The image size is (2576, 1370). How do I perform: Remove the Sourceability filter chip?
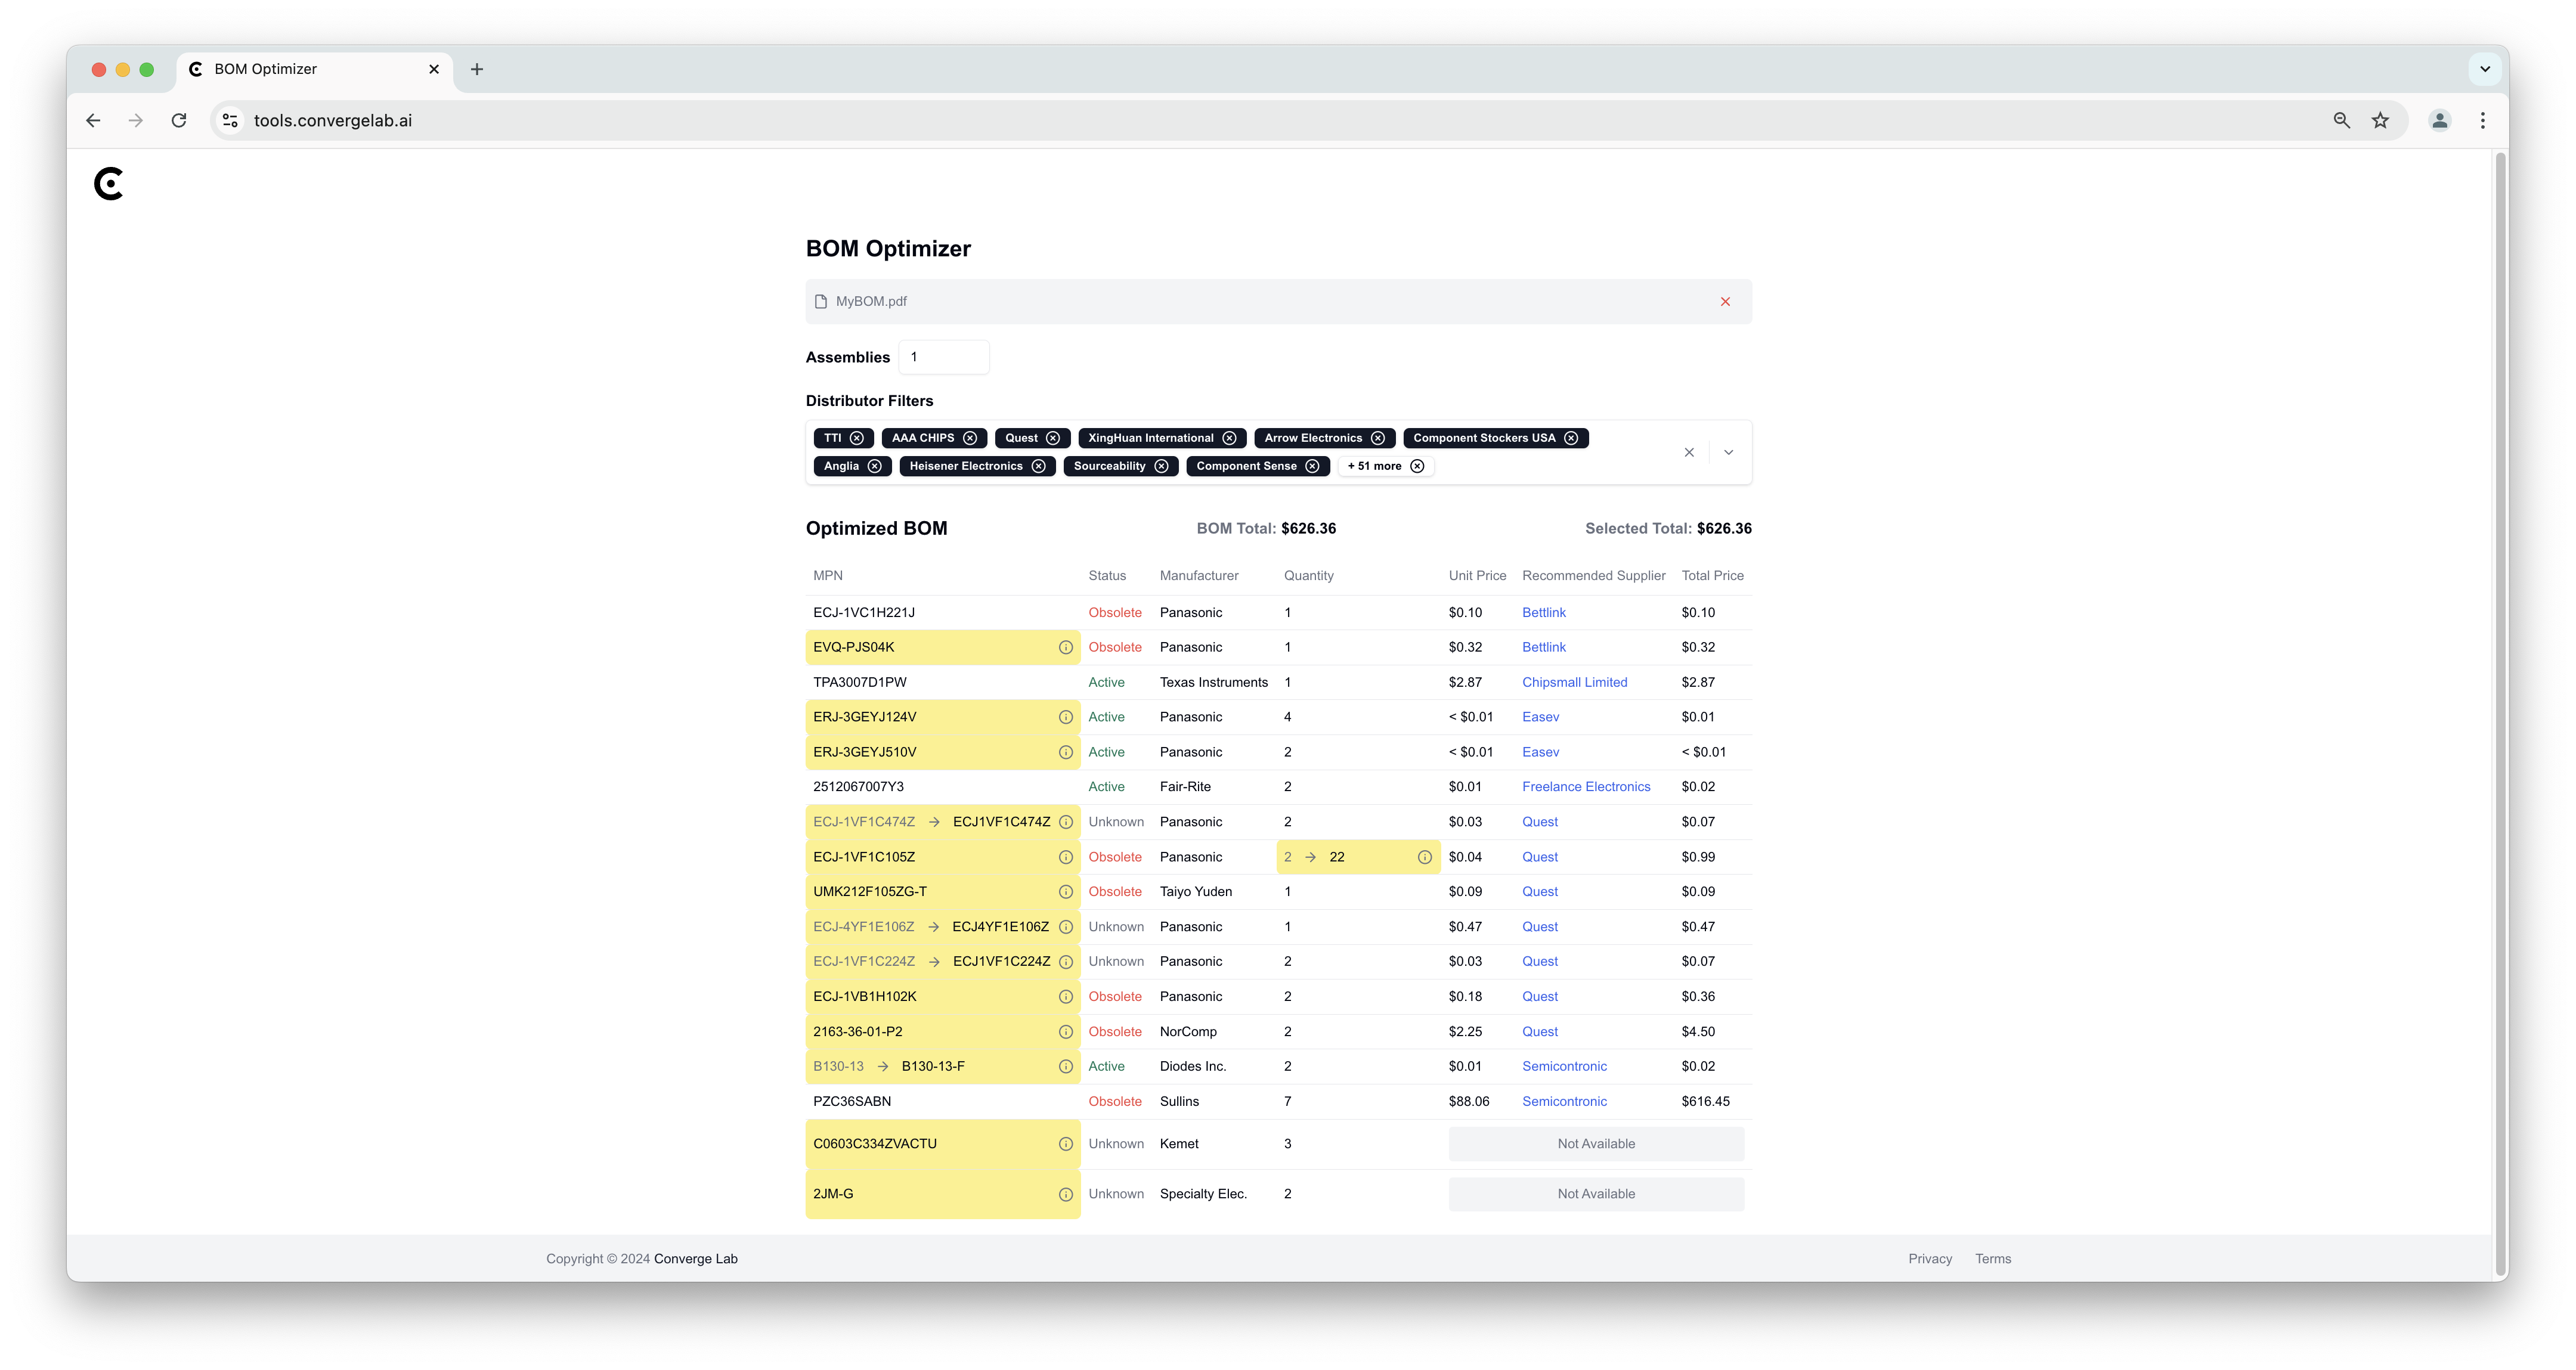tap(1161, 466)
